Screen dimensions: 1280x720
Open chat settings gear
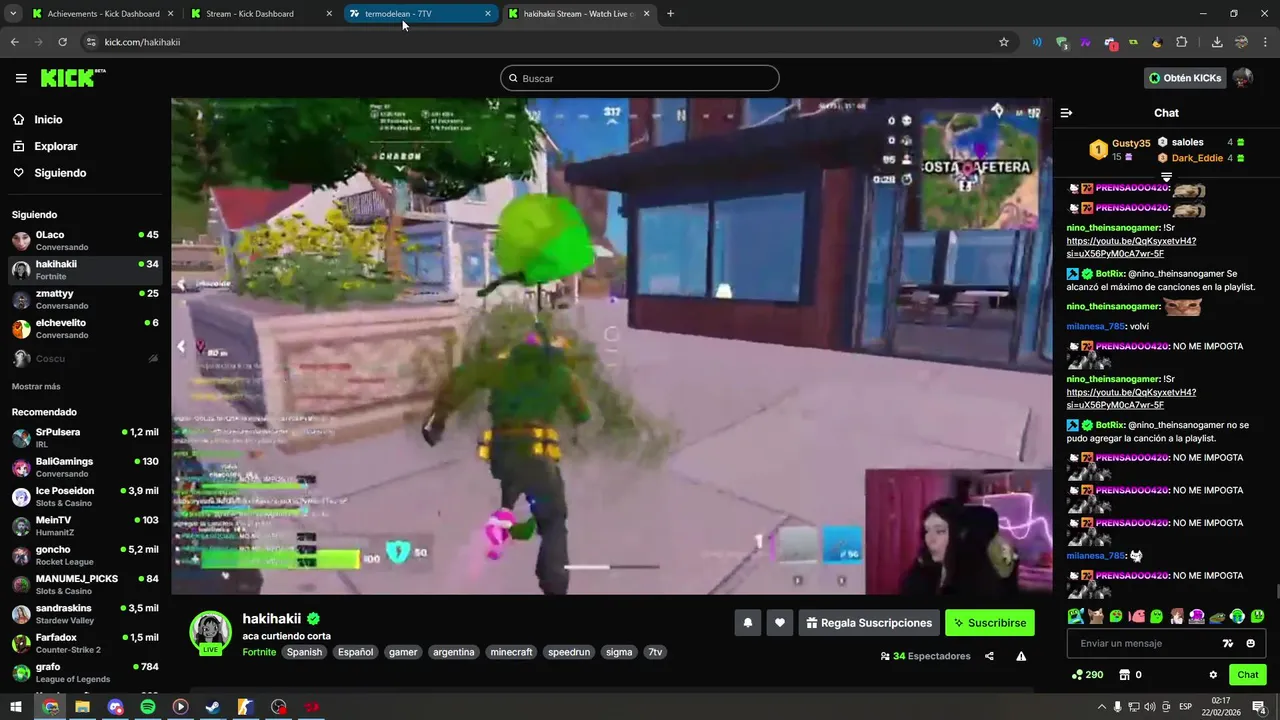click(1213, 675)
